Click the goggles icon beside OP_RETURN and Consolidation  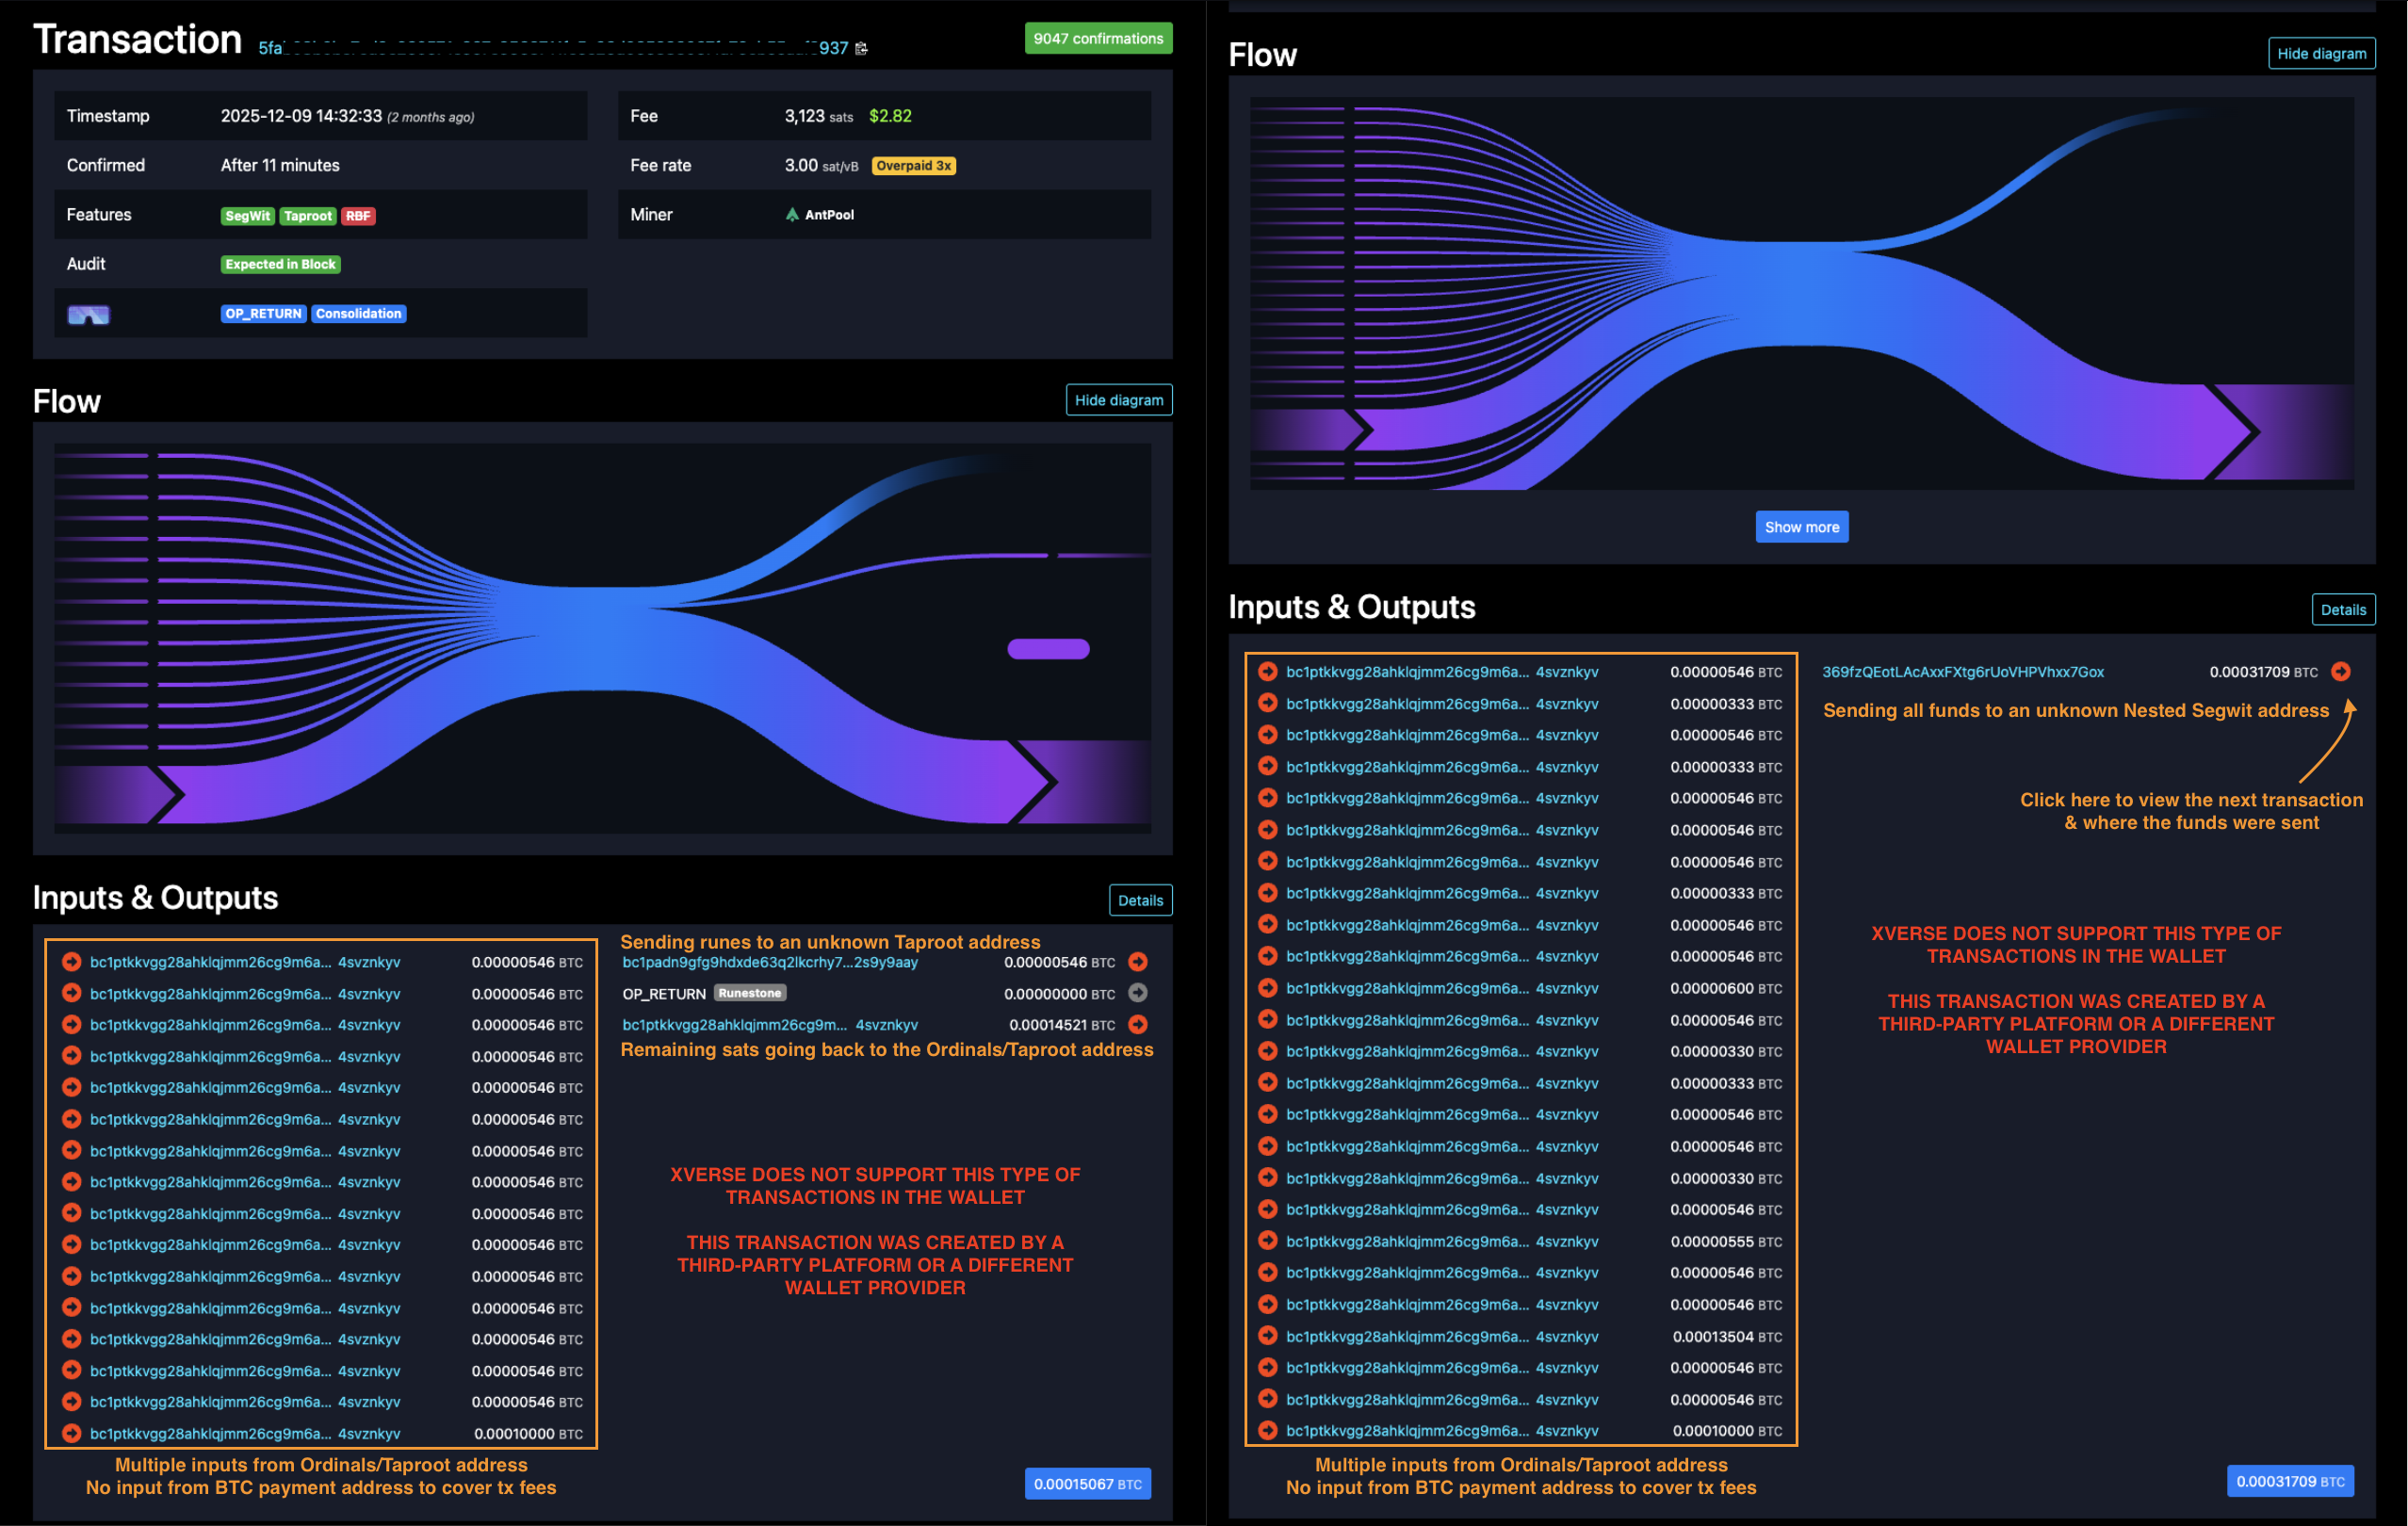tap(88, 314)
